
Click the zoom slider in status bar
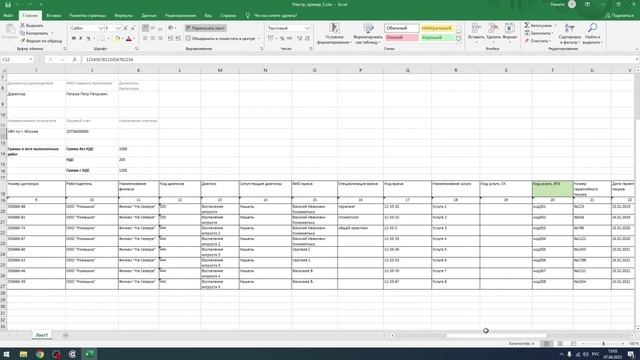(x=603, y=344)
